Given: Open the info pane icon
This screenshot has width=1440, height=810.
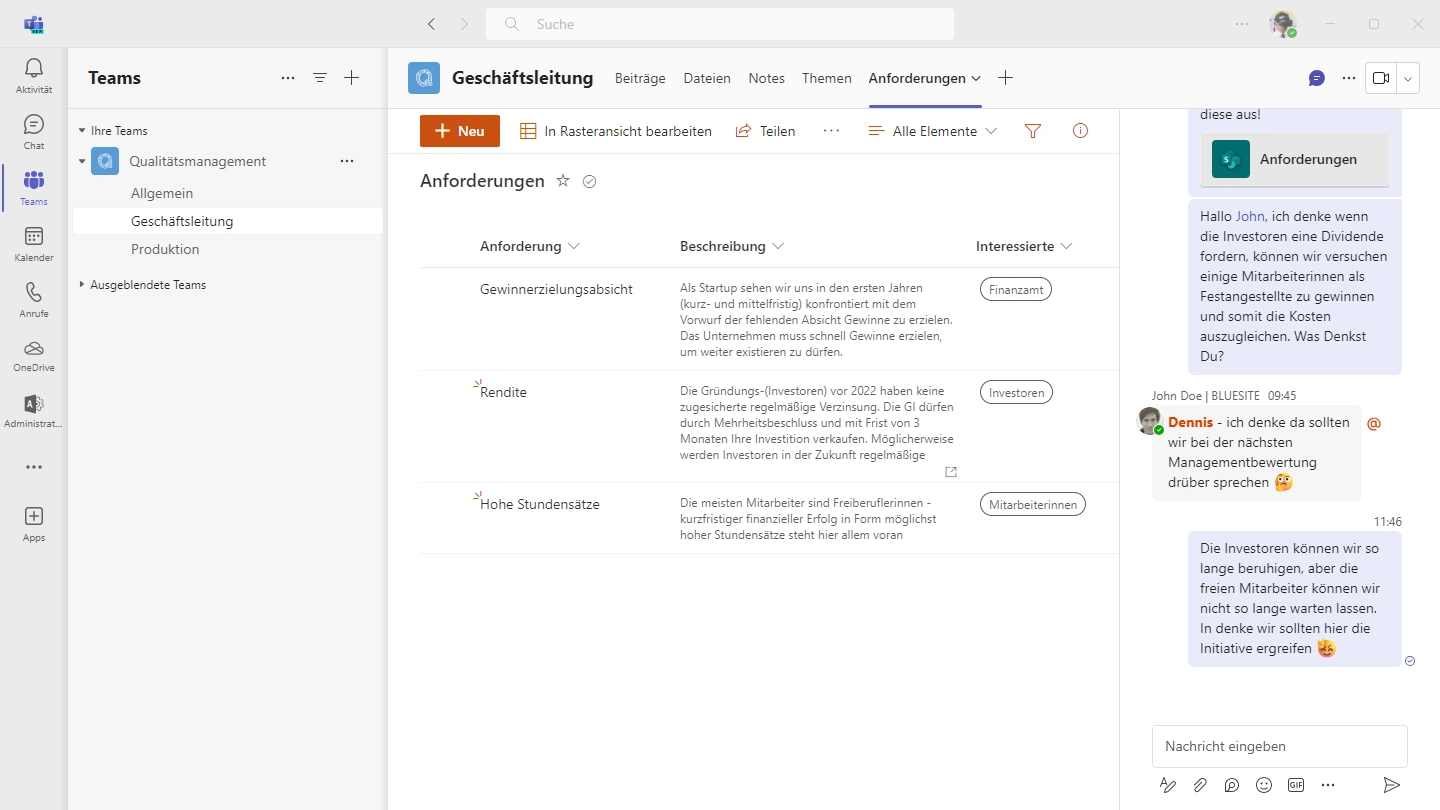Looking at the screenshot, I should pos(1080,131).
